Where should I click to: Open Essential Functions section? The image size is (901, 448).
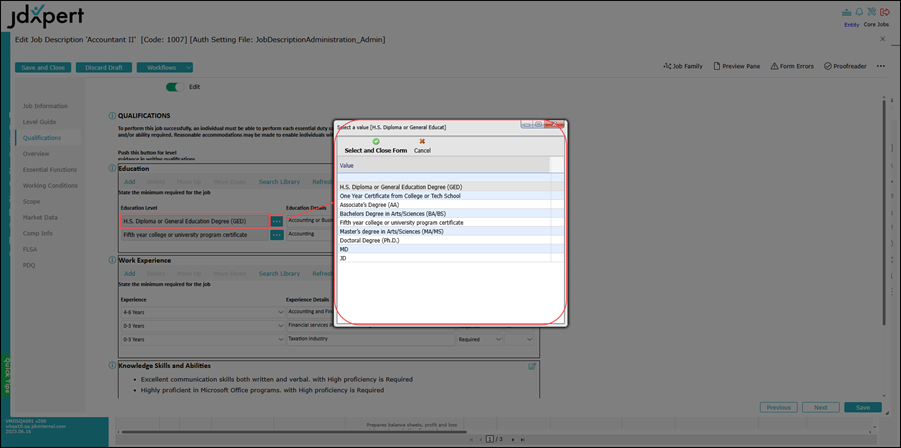[50, 170]
